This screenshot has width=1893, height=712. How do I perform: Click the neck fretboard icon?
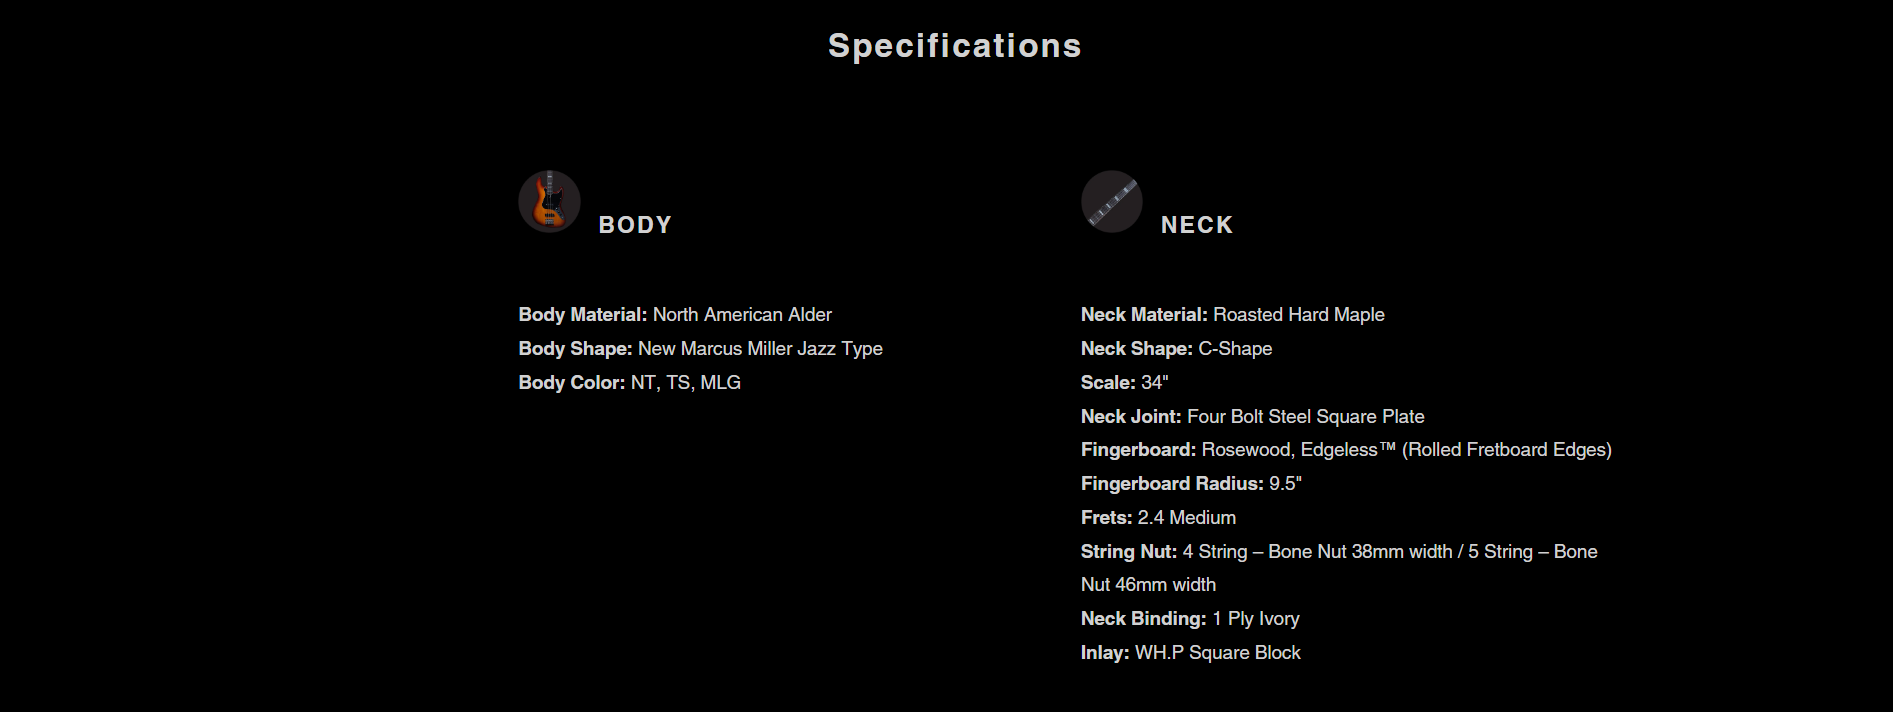tap(1111, 201)
